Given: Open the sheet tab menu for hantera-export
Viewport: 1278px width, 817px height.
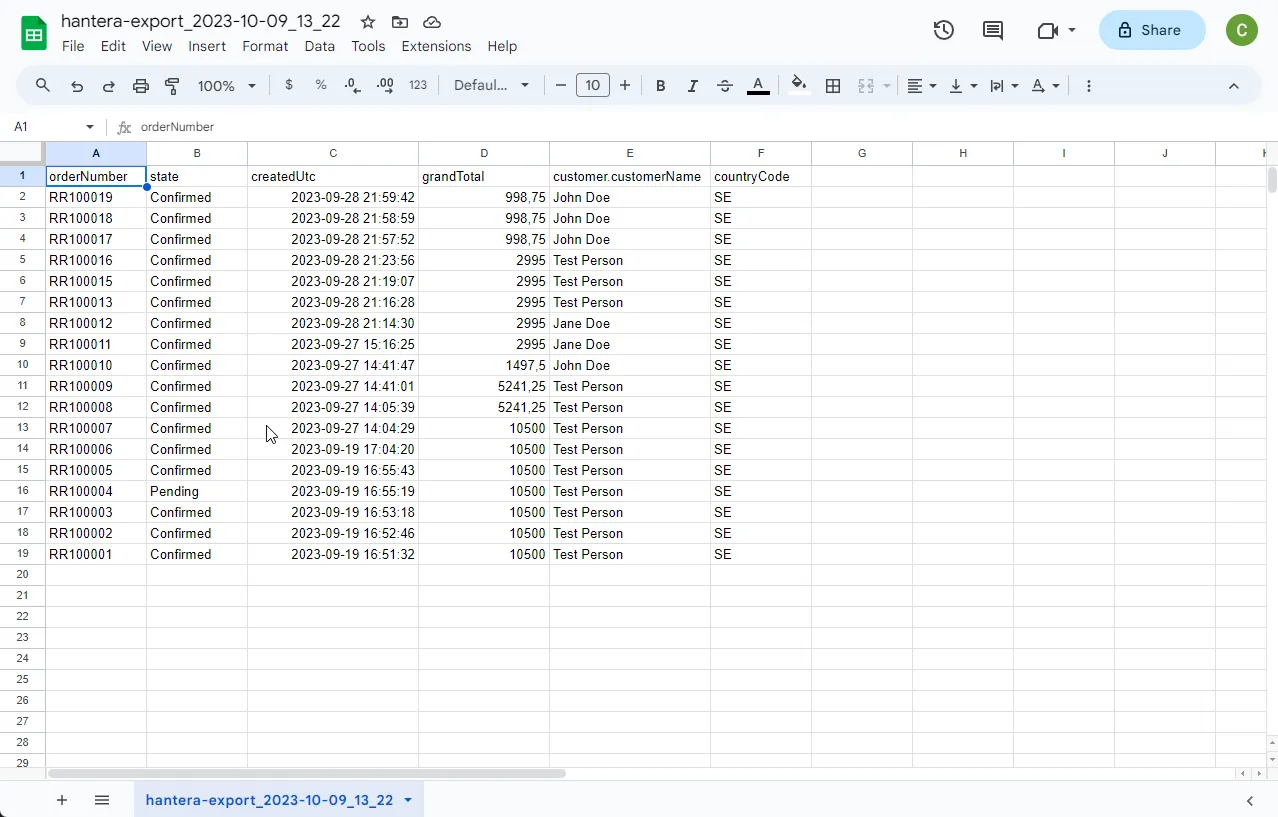Looking at the screenshot, I should (406, 800).
